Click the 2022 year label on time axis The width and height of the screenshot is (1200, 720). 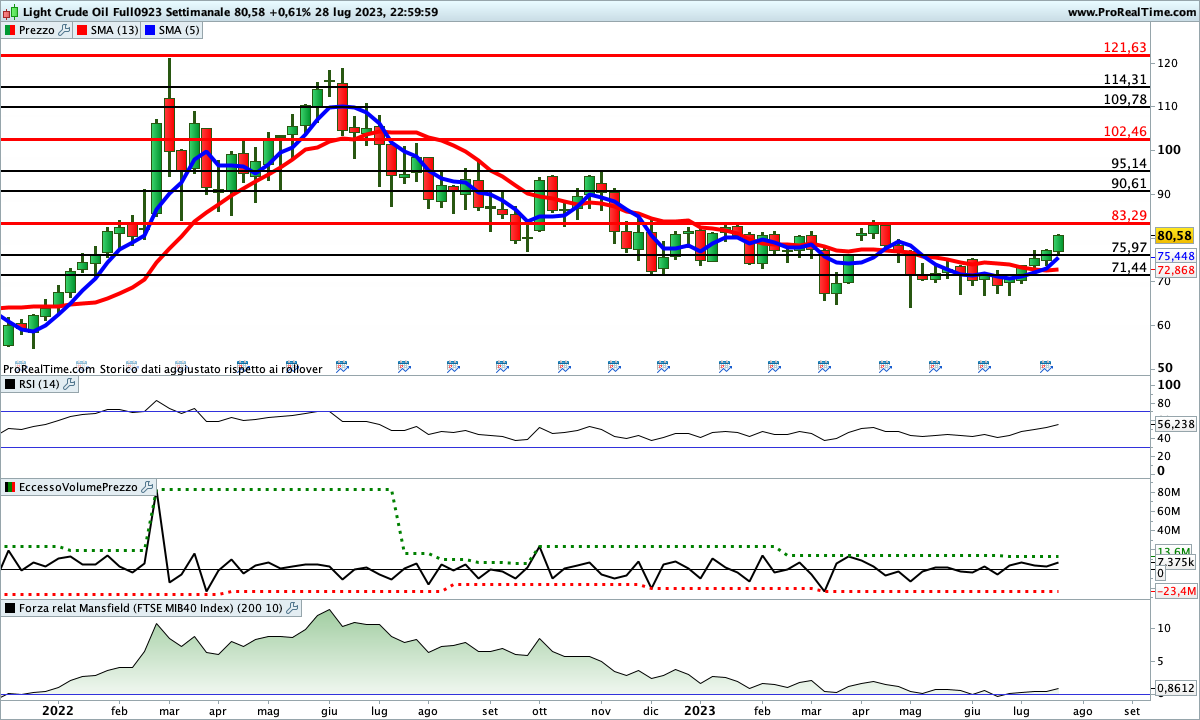[x=59, y=711]
